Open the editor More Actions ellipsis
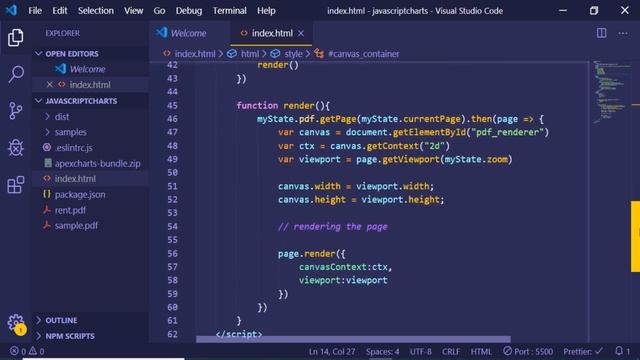This screenshot has height=360, width=640. (622, 33)
